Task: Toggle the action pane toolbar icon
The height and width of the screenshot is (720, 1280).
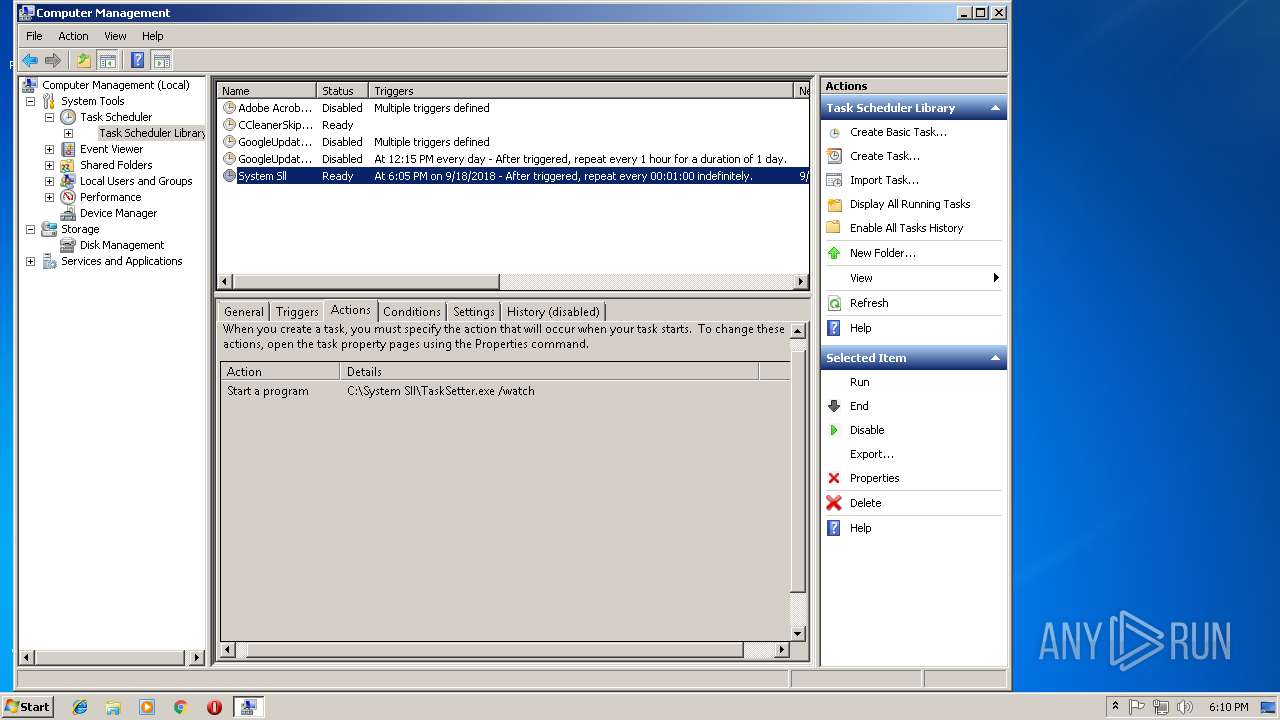Action: [161, 61]
